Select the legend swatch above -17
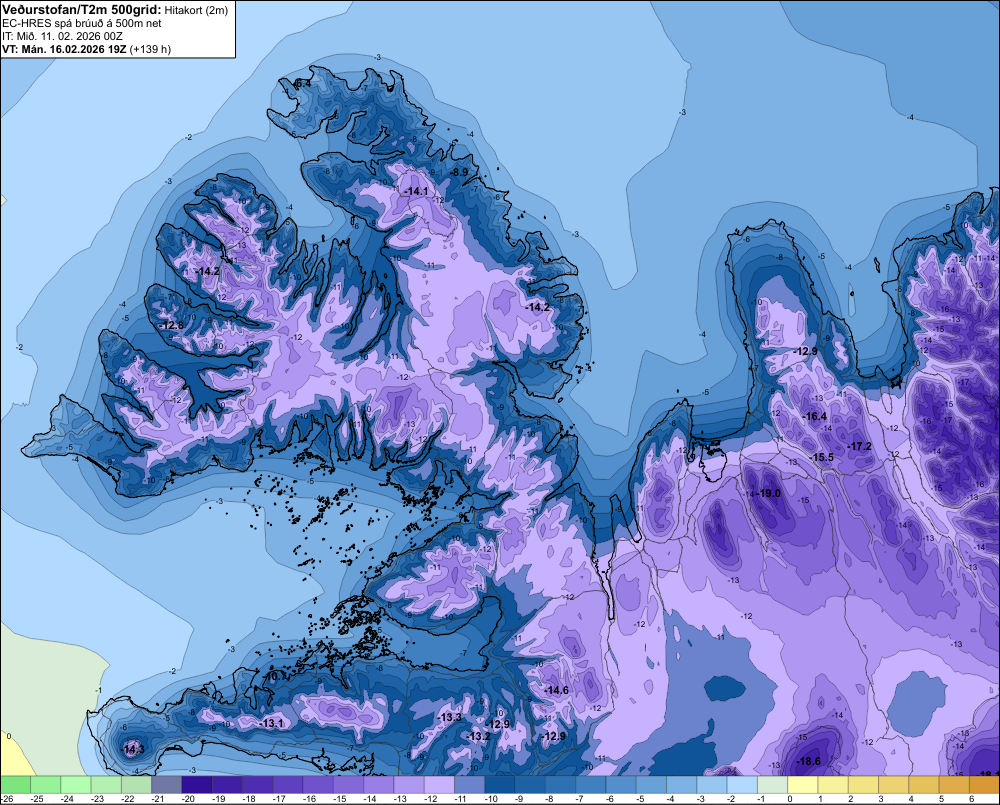 pos(288,784)
